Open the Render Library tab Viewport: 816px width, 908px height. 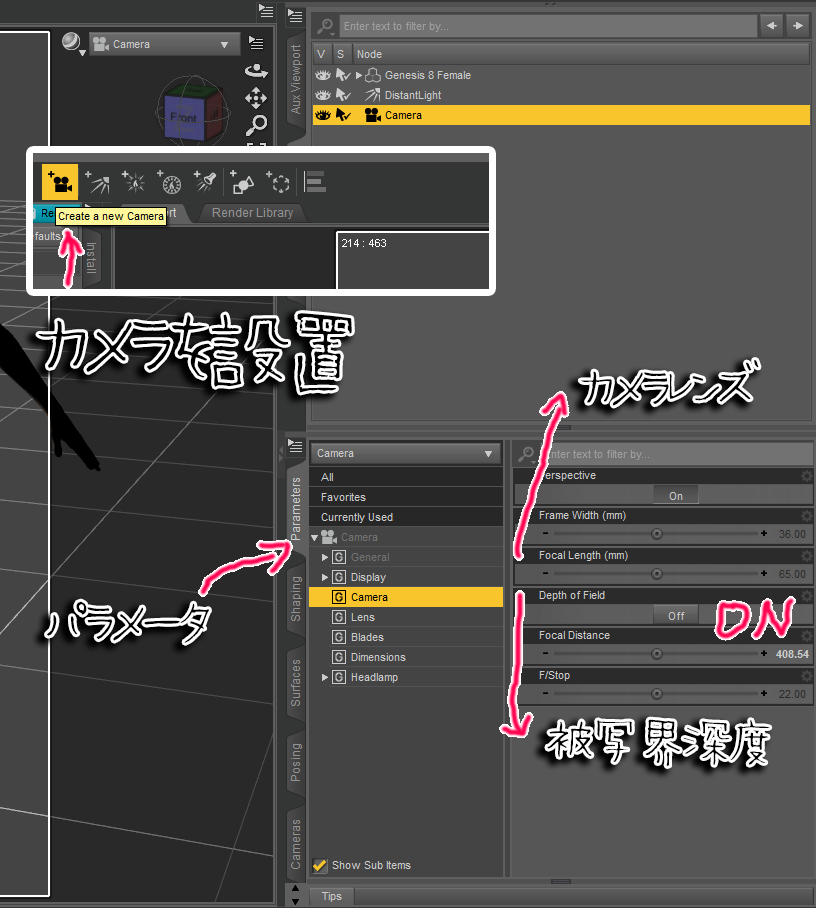[253, 213]
